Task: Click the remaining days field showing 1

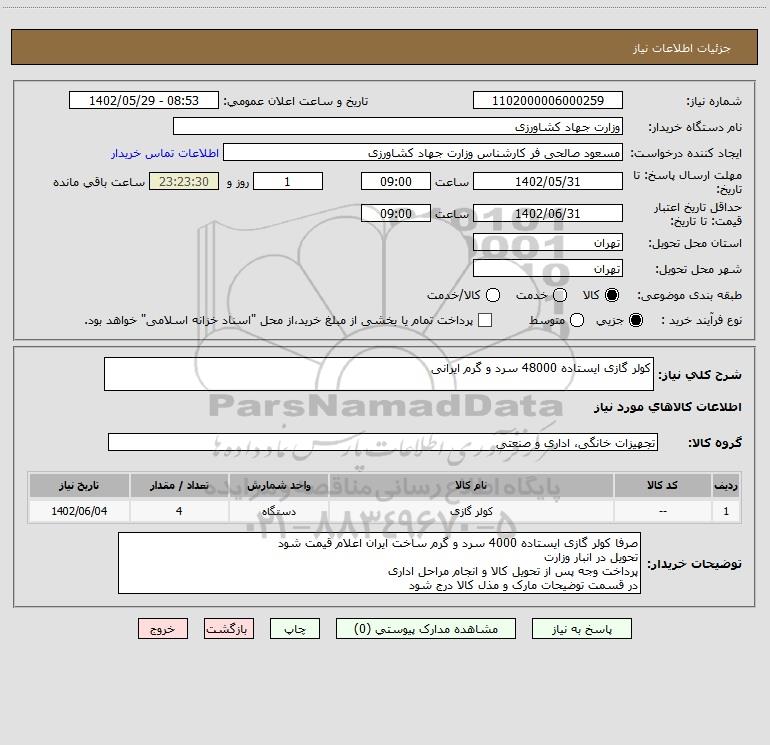Action: point(288,181)
